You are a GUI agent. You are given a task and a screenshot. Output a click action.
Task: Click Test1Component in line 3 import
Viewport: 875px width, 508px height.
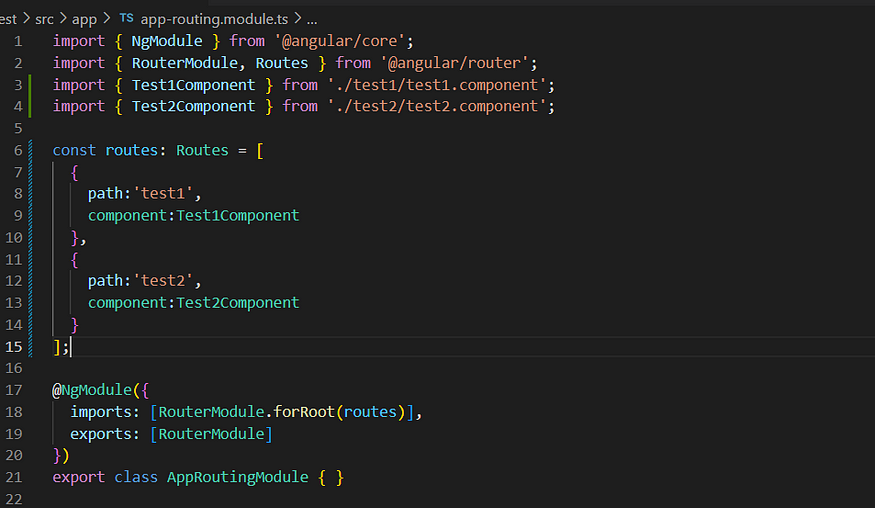193,85
